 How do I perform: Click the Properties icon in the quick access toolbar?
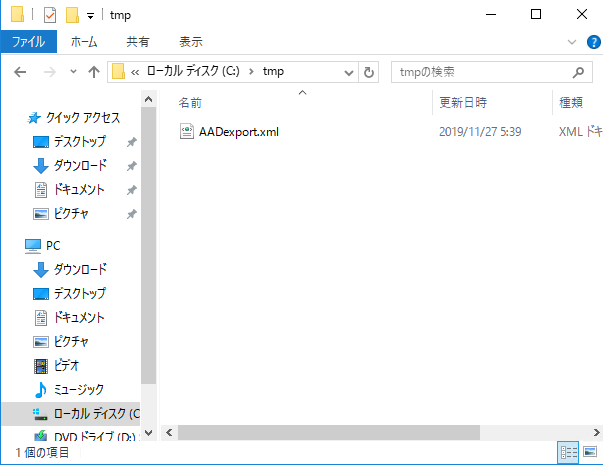tap(50, 15)
